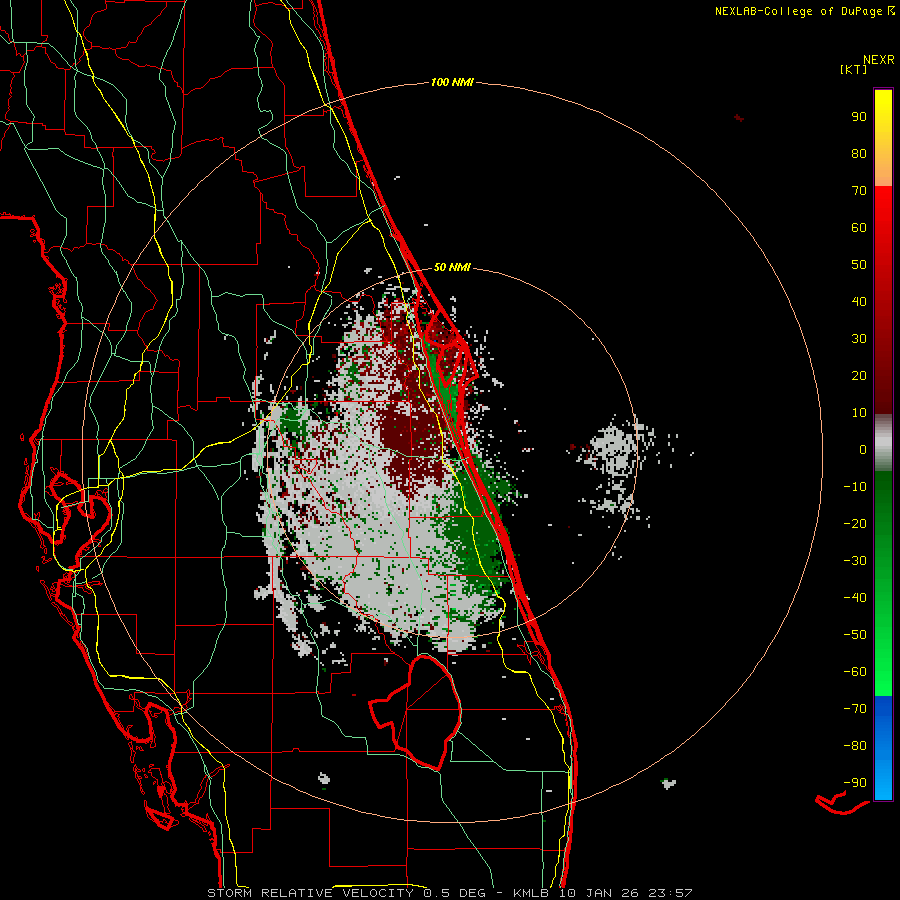This screenshot has width=900, height=900.
Task: Click the [KT] units label
Action: [x=853, y=69]
